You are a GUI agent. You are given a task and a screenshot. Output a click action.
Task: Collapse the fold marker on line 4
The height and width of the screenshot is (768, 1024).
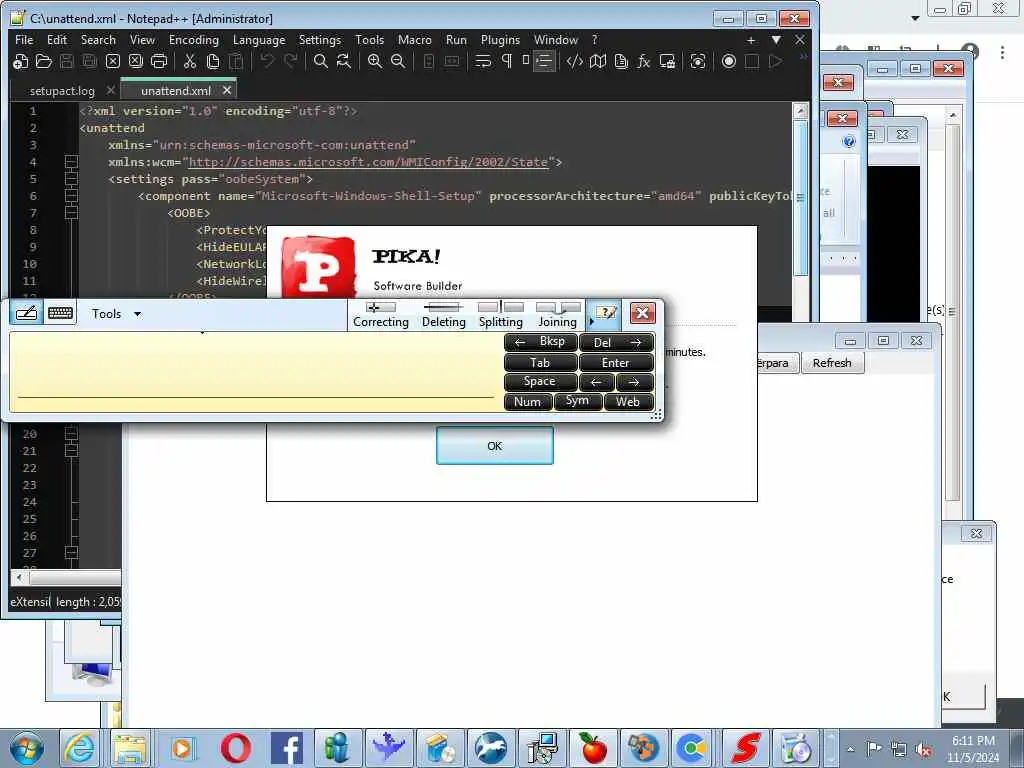(x=72, y=162)
